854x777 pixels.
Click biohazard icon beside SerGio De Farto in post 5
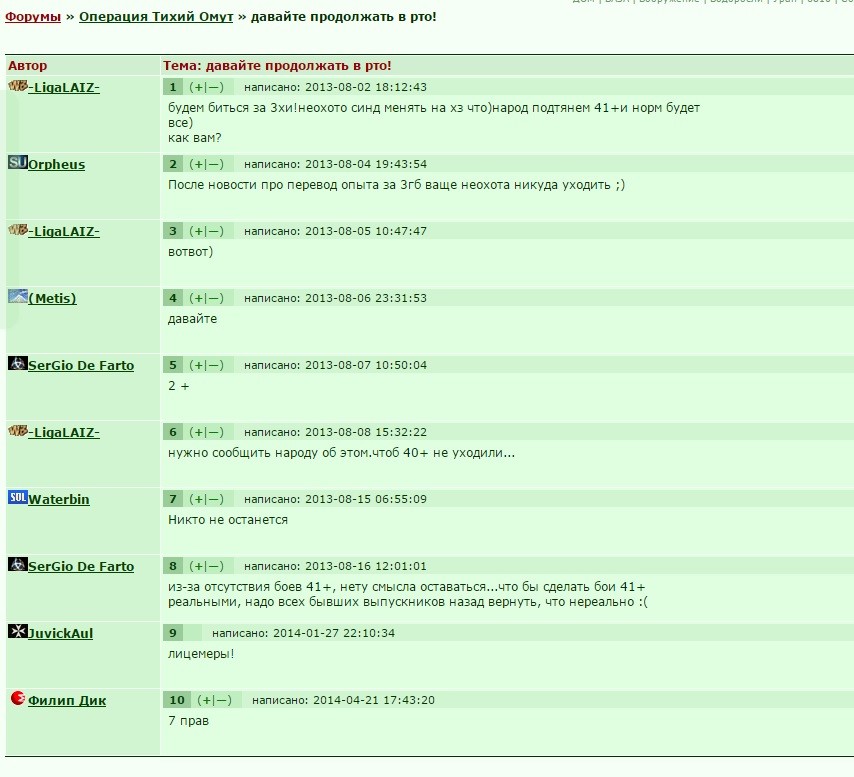pos(17,363)
